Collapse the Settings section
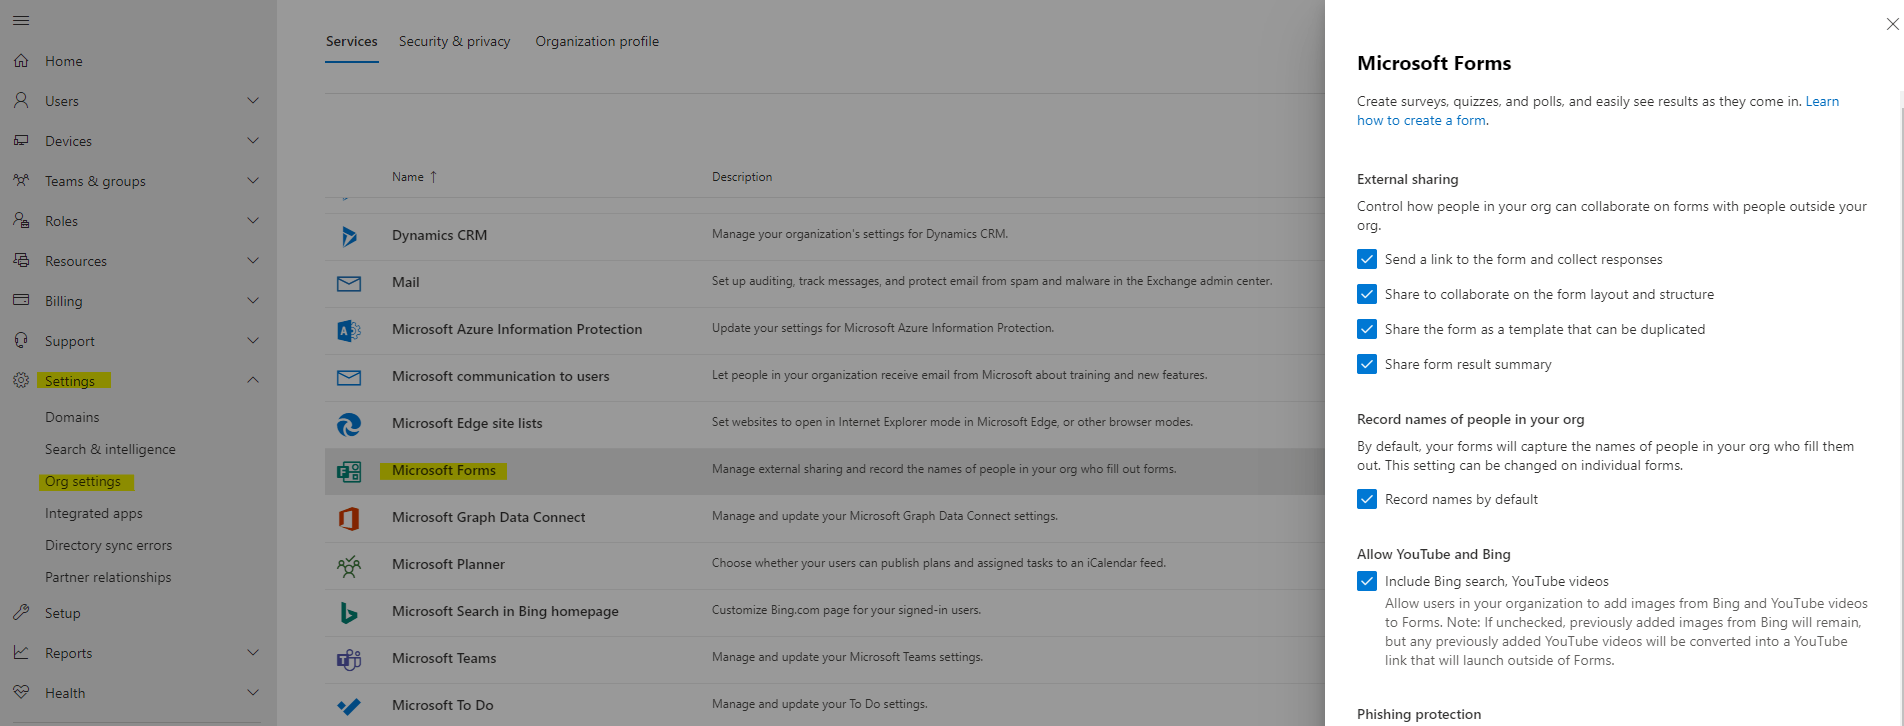1904x726 pixels. (x=253, y=380)
